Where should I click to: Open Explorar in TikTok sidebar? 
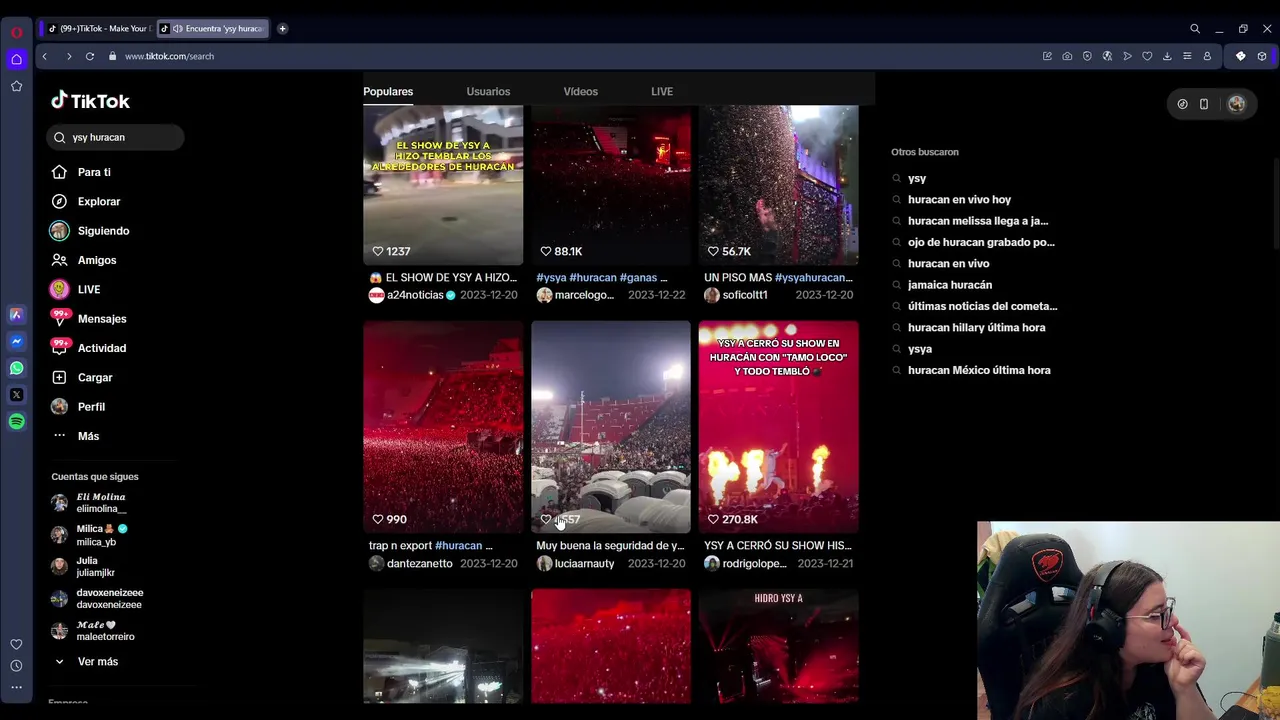[x=99, y=201]
